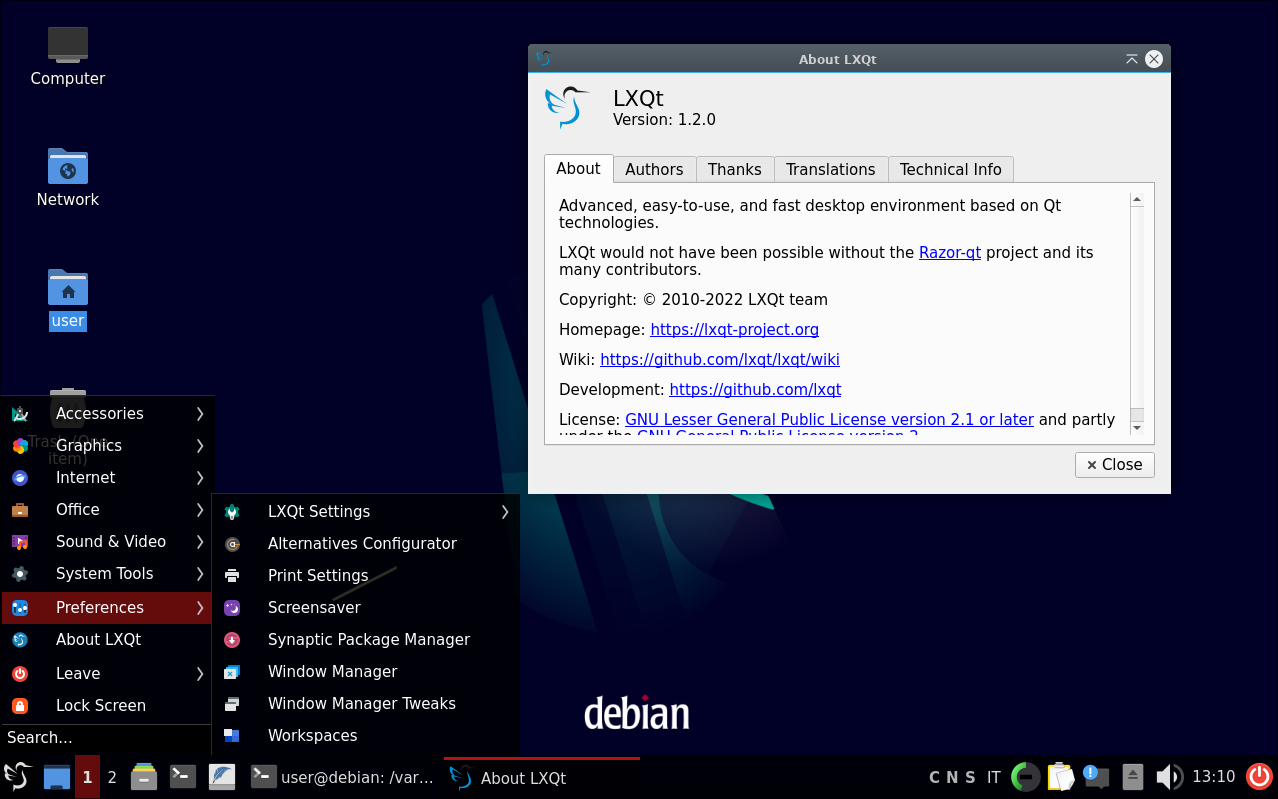Expand the Office submenu
Screen dimensions: 1278x799
107,510
